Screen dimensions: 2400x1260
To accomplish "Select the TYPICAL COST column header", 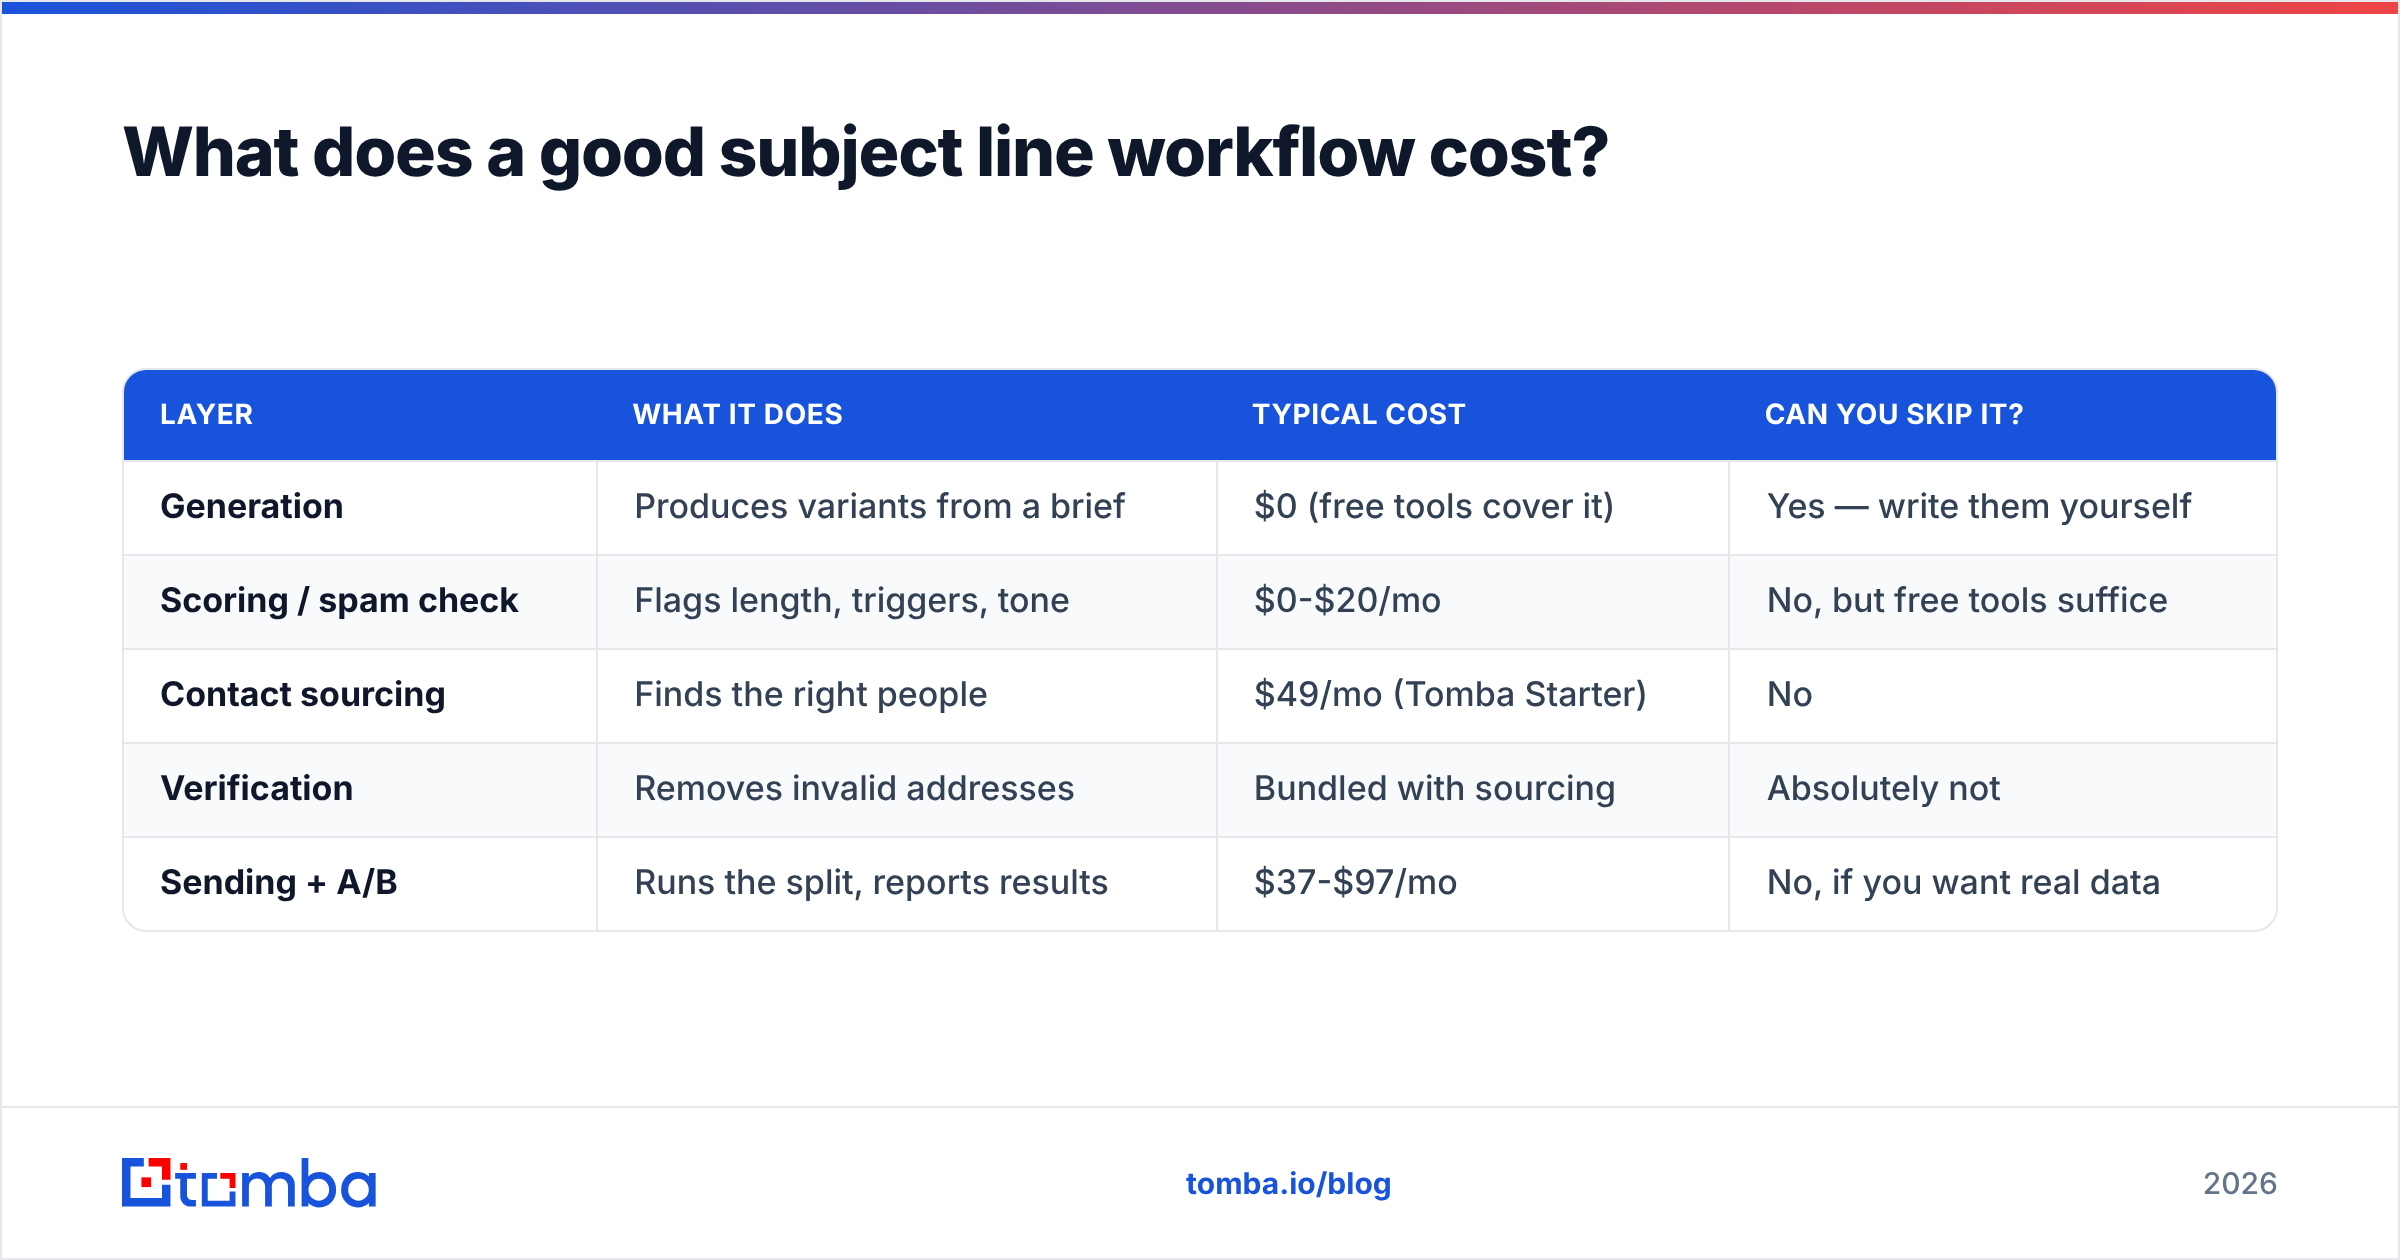I will click(x=1359, y=414).
